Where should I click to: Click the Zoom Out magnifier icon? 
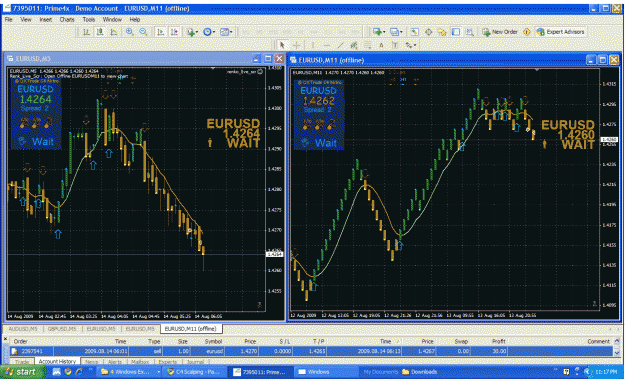[143, 32]
